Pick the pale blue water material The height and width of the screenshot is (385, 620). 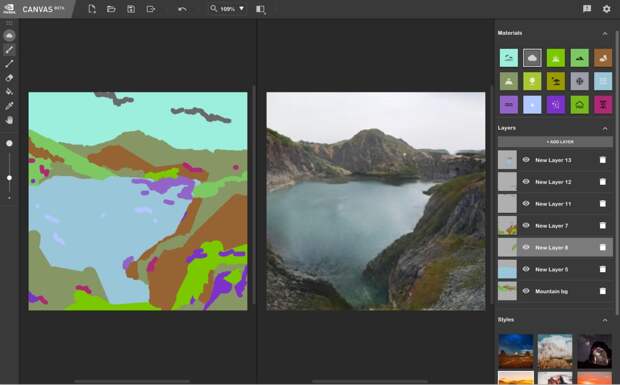603,81
